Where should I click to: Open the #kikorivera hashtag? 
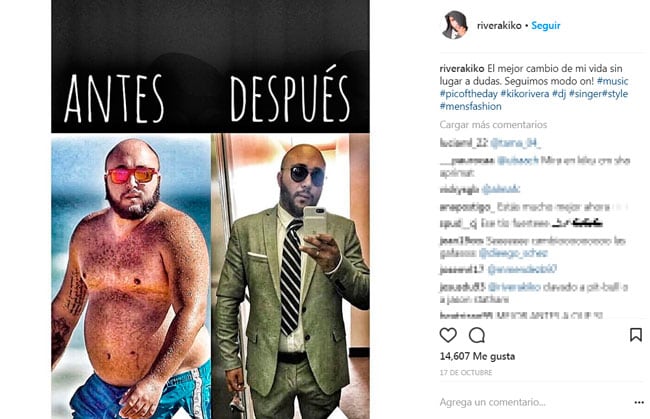525,94
